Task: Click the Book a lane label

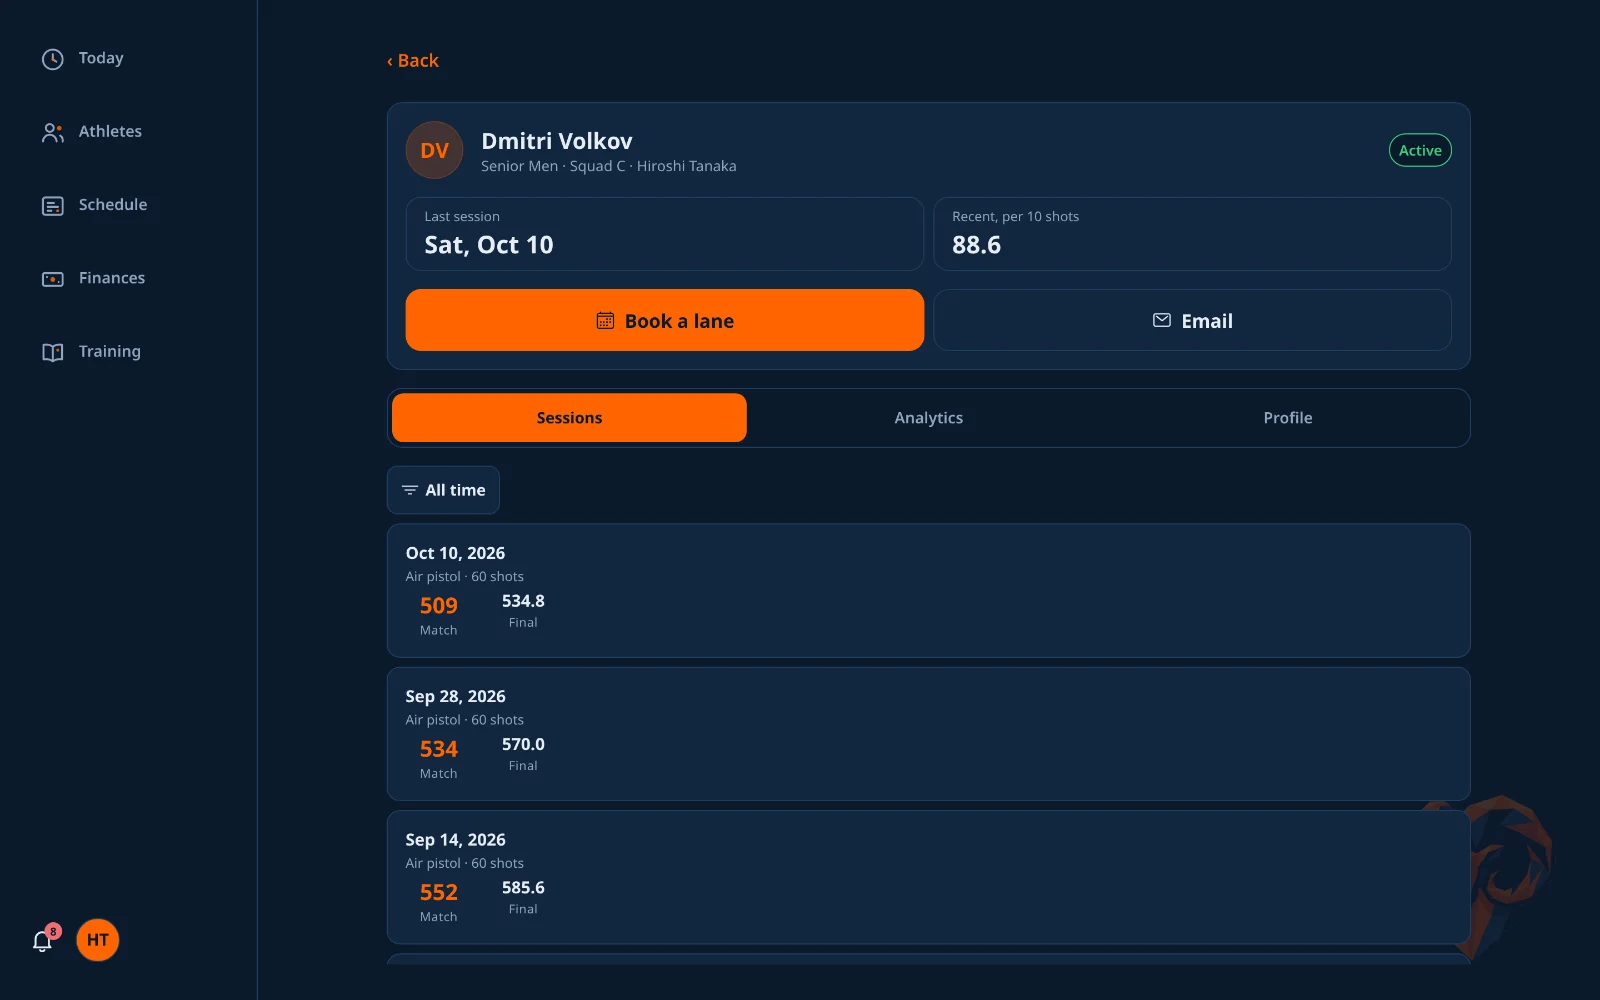Action: [679, 321]
